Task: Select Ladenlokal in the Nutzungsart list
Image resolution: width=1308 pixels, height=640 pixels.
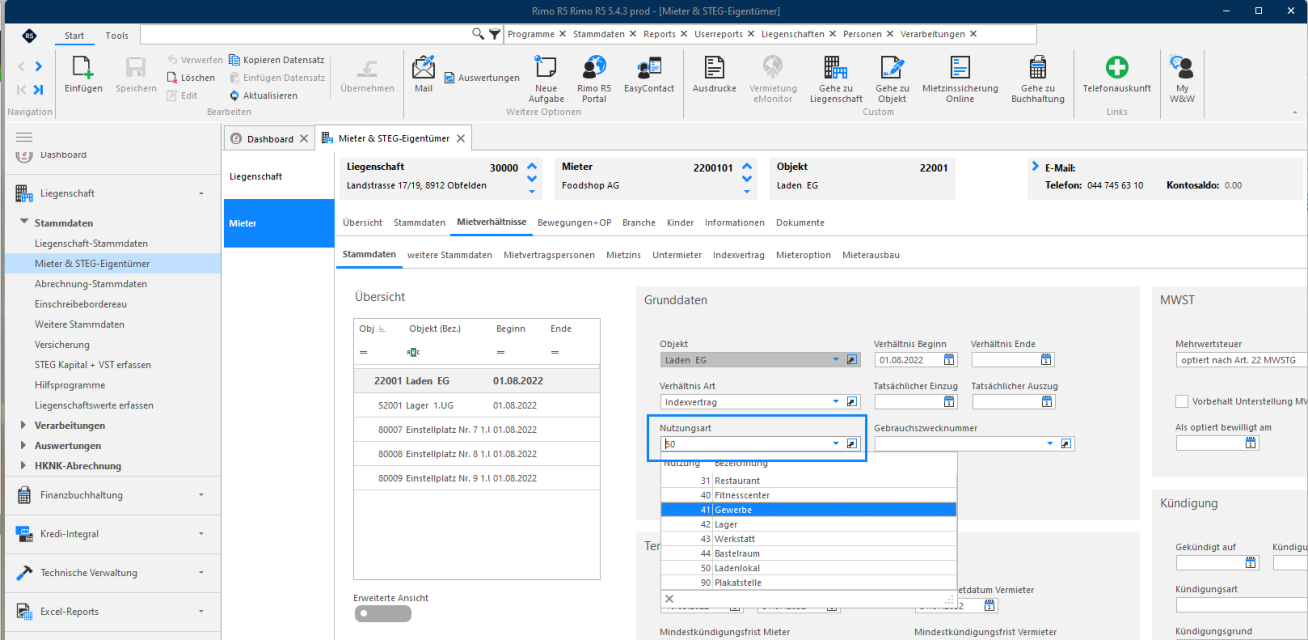Action: 809,568
